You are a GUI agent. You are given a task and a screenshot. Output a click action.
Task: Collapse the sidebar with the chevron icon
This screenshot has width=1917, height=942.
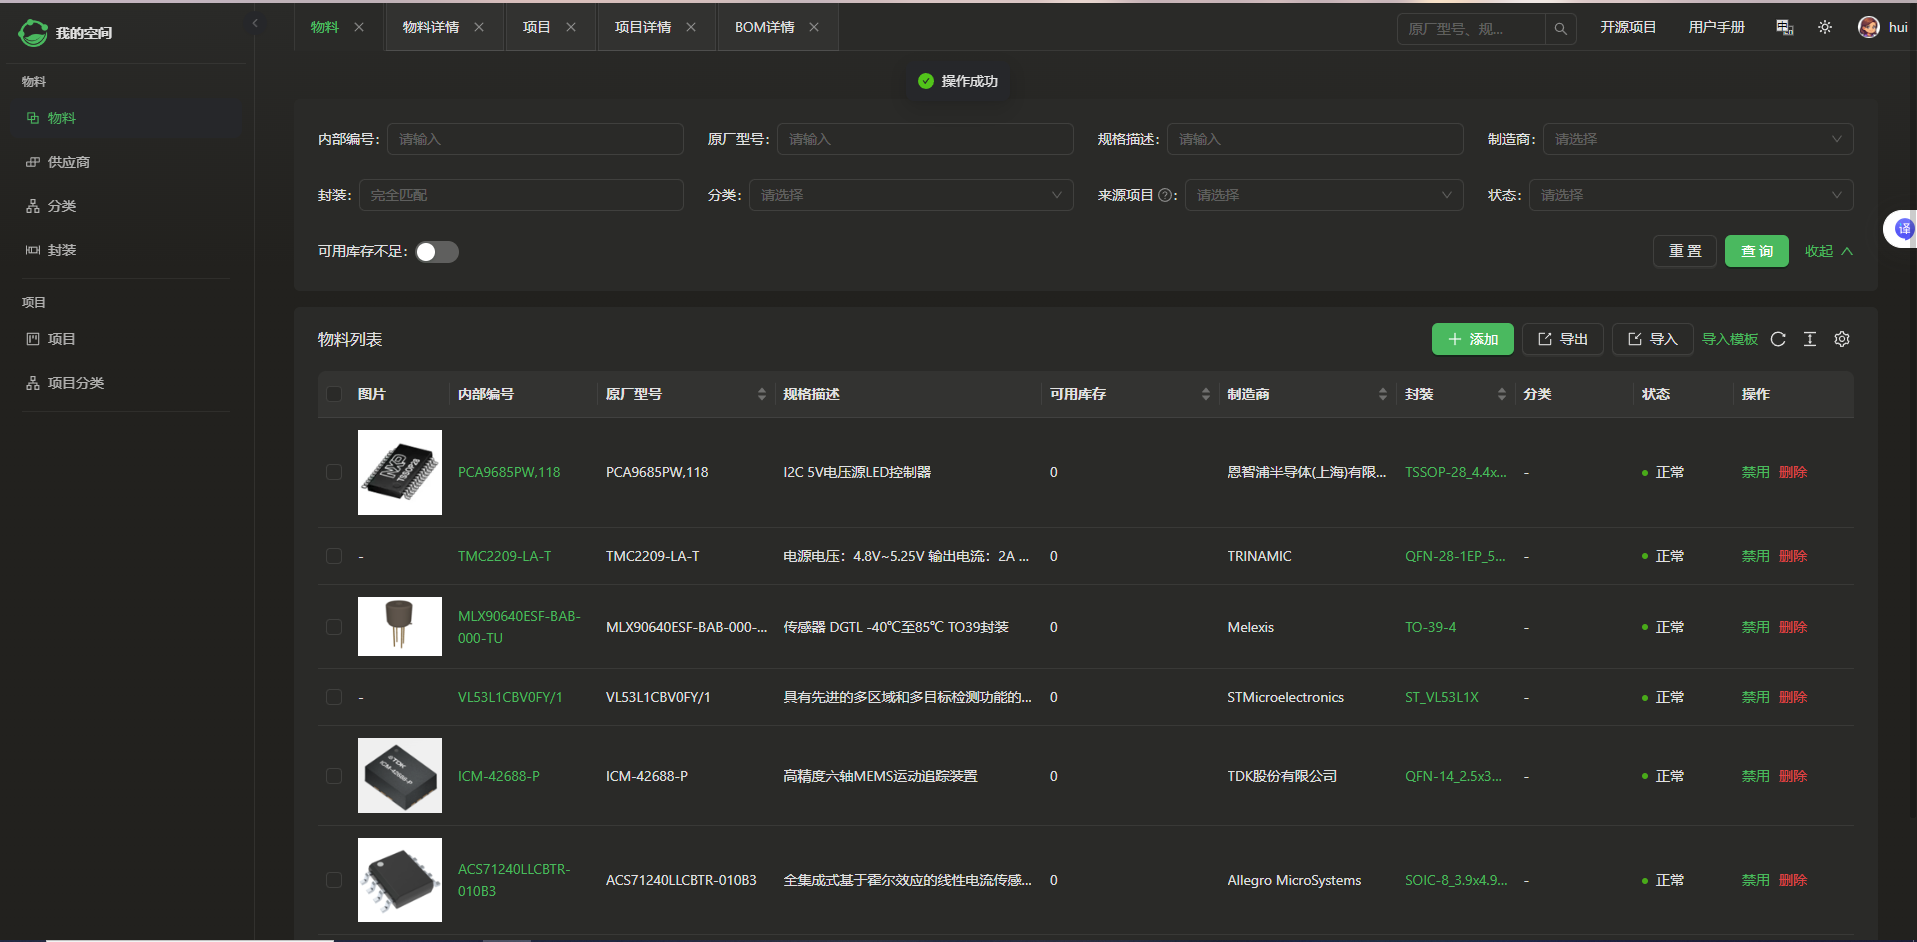coord(255,23)
